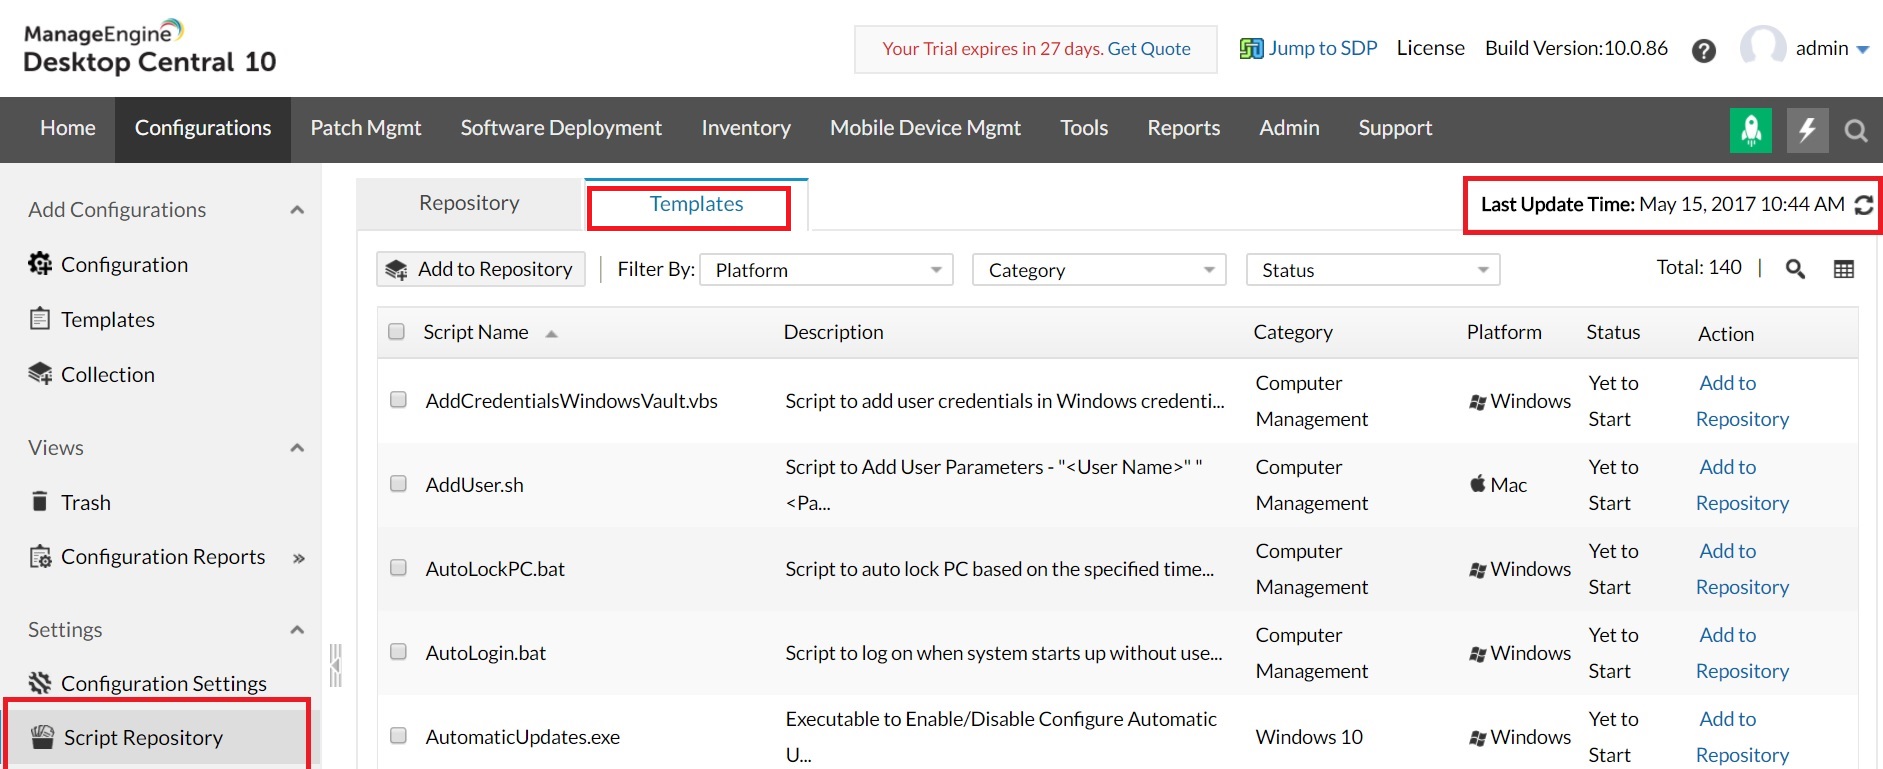Click the green rocket quick-launch icon
The height and width of the screenshot is (769, 1883).
[1750, 130]
